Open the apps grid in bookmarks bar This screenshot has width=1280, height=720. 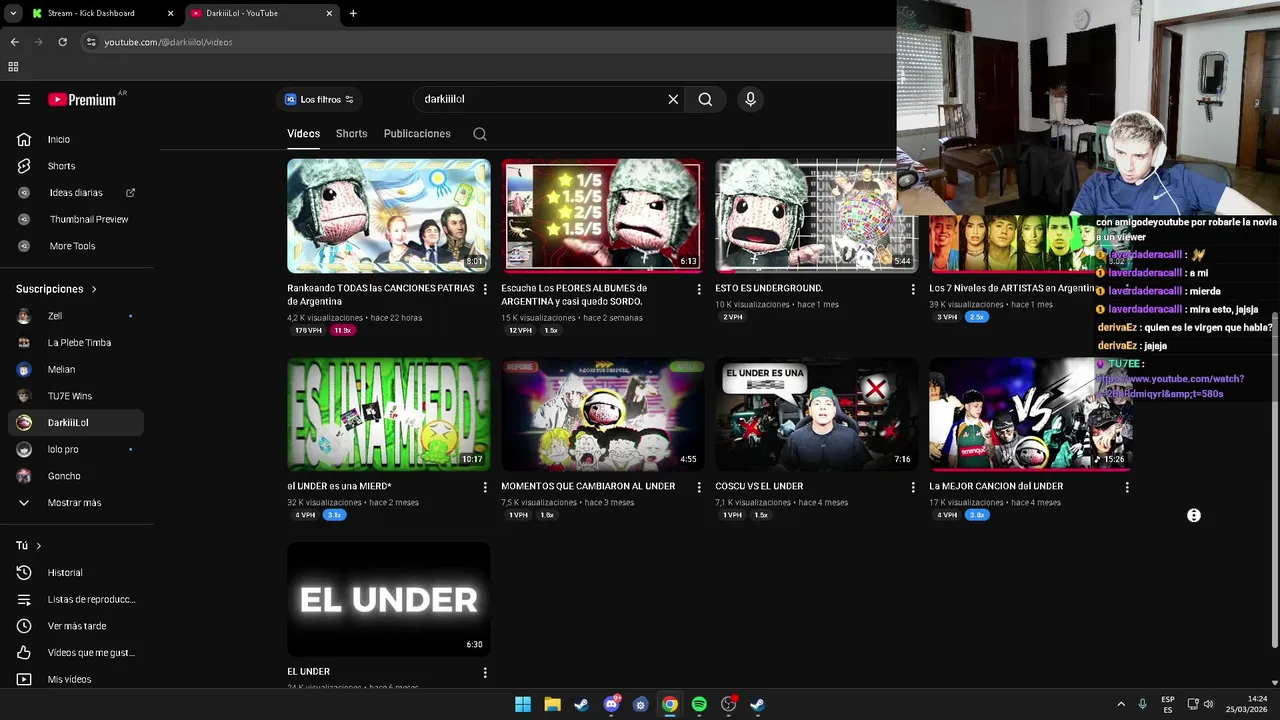(13, 67)
